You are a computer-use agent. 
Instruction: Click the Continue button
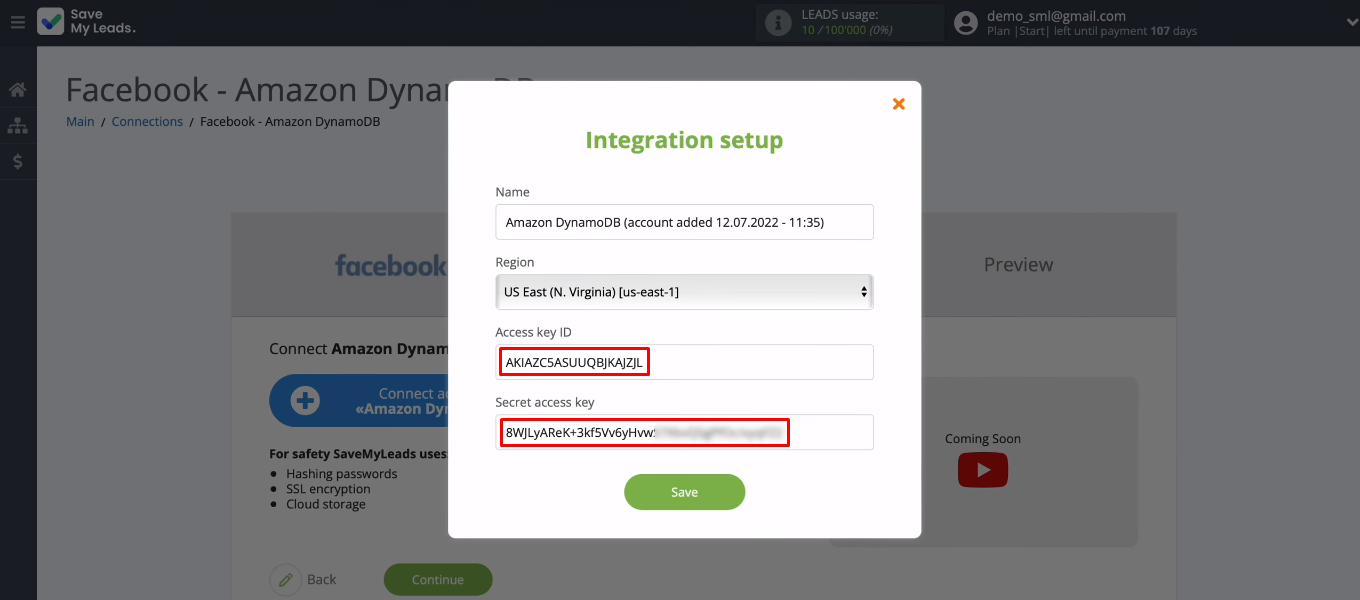coord(438,580)
